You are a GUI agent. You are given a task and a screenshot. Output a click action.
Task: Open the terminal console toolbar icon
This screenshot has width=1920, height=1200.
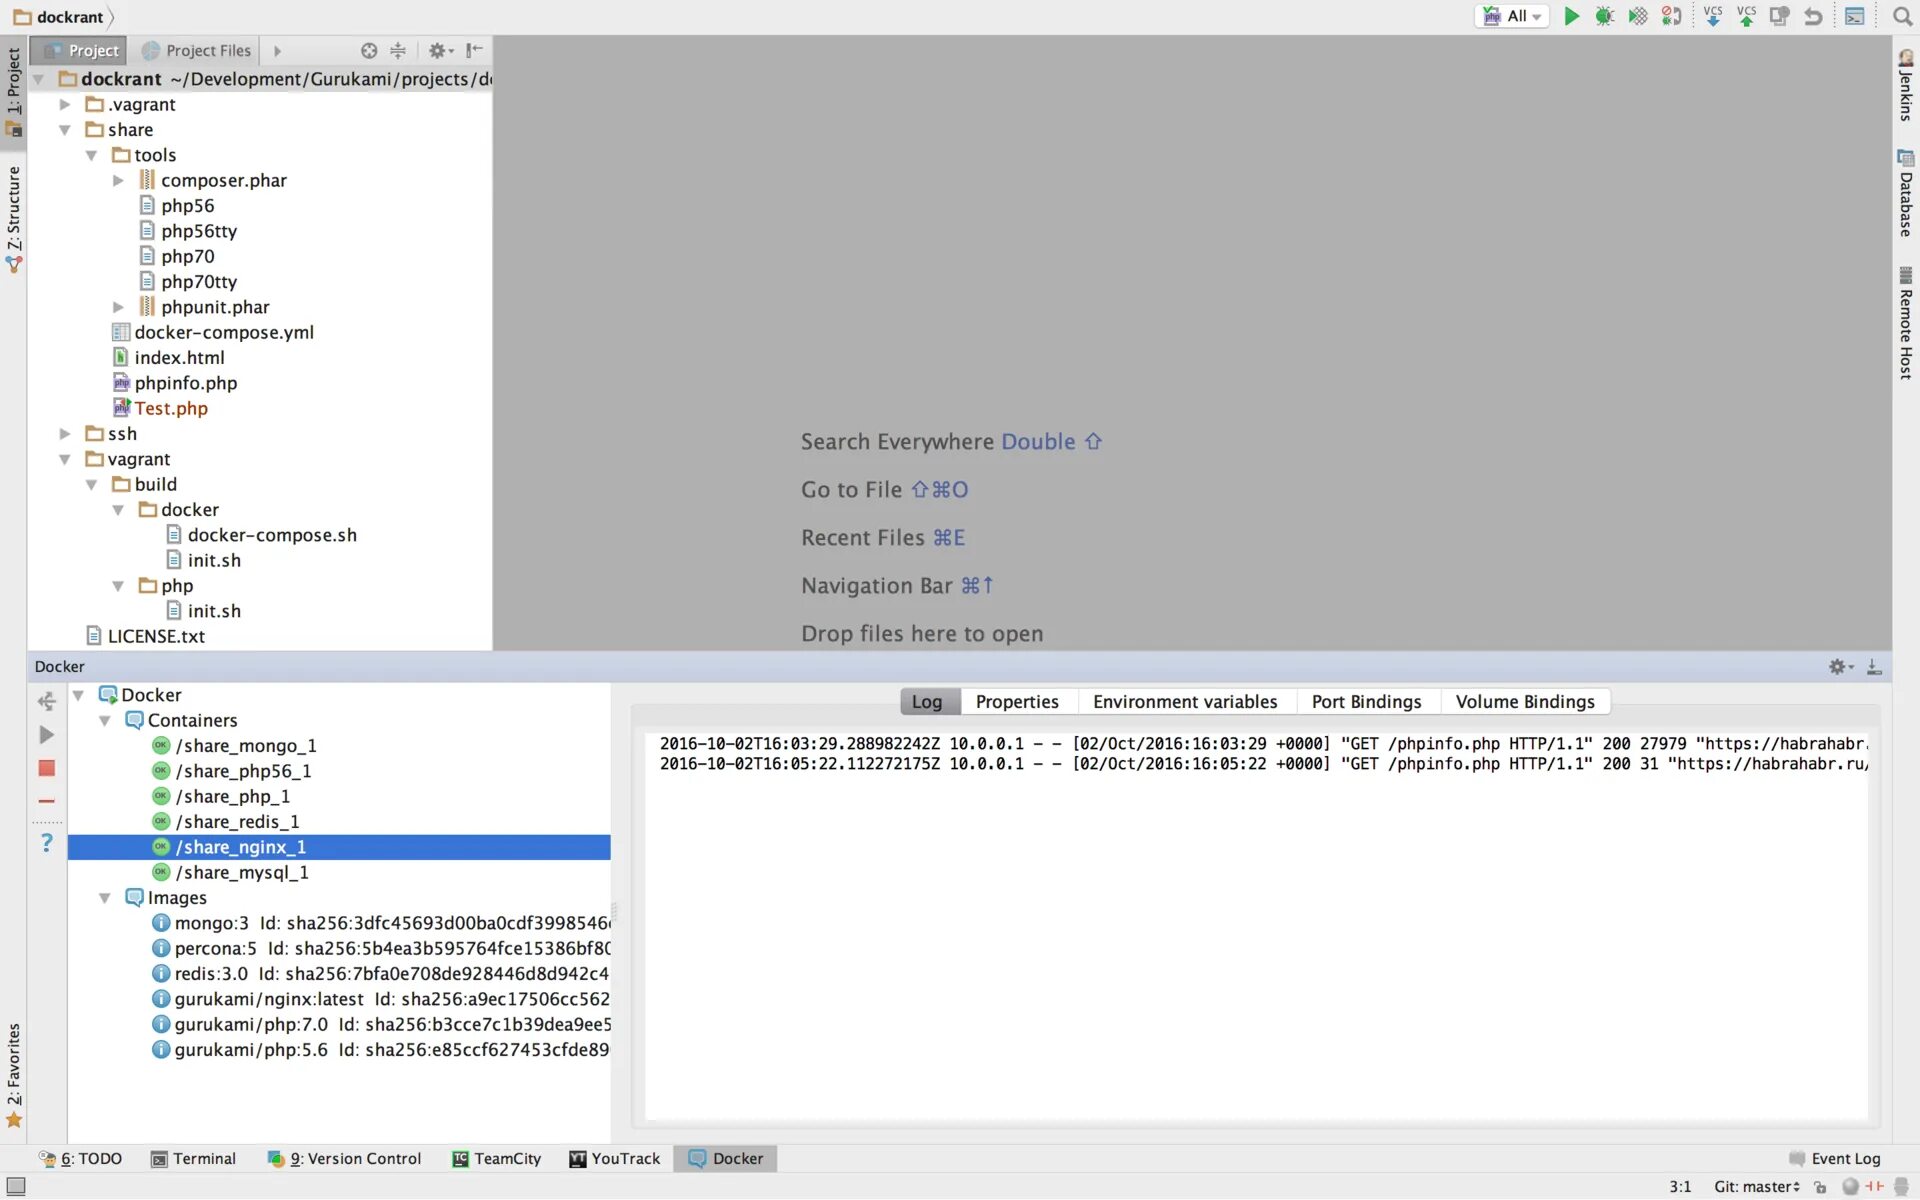(1854, 16)
